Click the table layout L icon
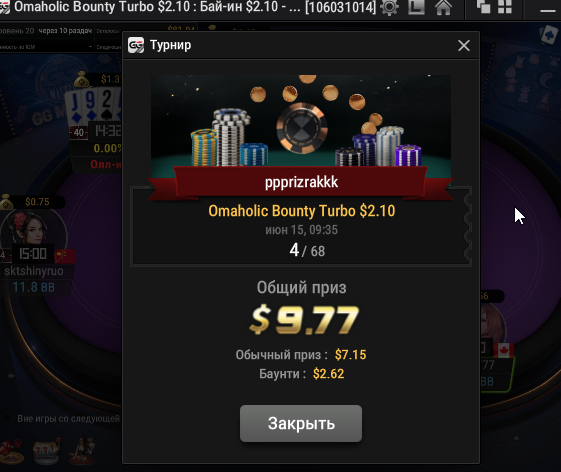 point(416,7)
